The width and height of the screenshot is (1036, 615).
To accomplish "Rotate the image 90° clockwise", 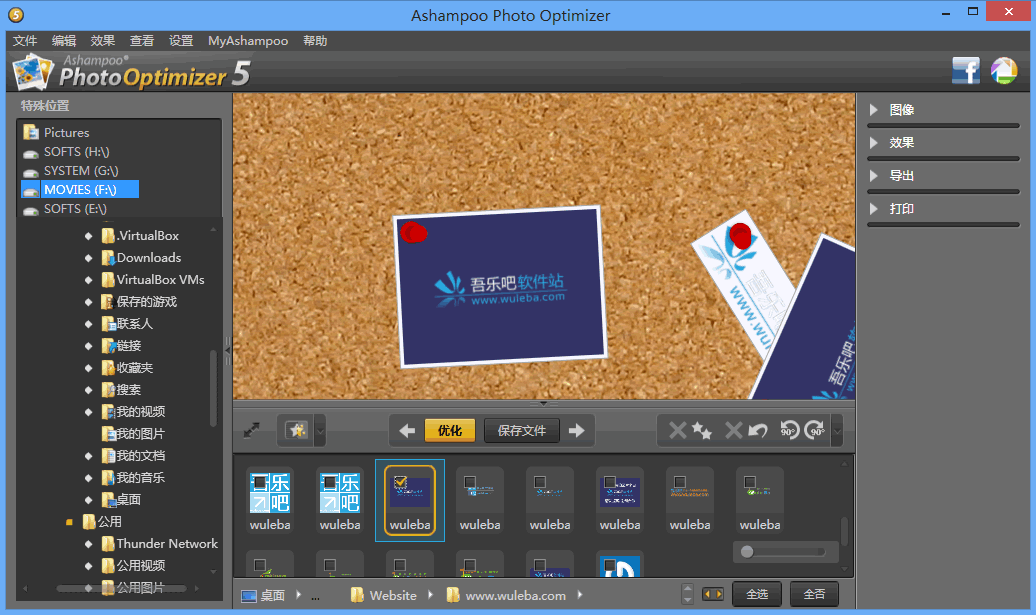I will click(x=815, y=431).
